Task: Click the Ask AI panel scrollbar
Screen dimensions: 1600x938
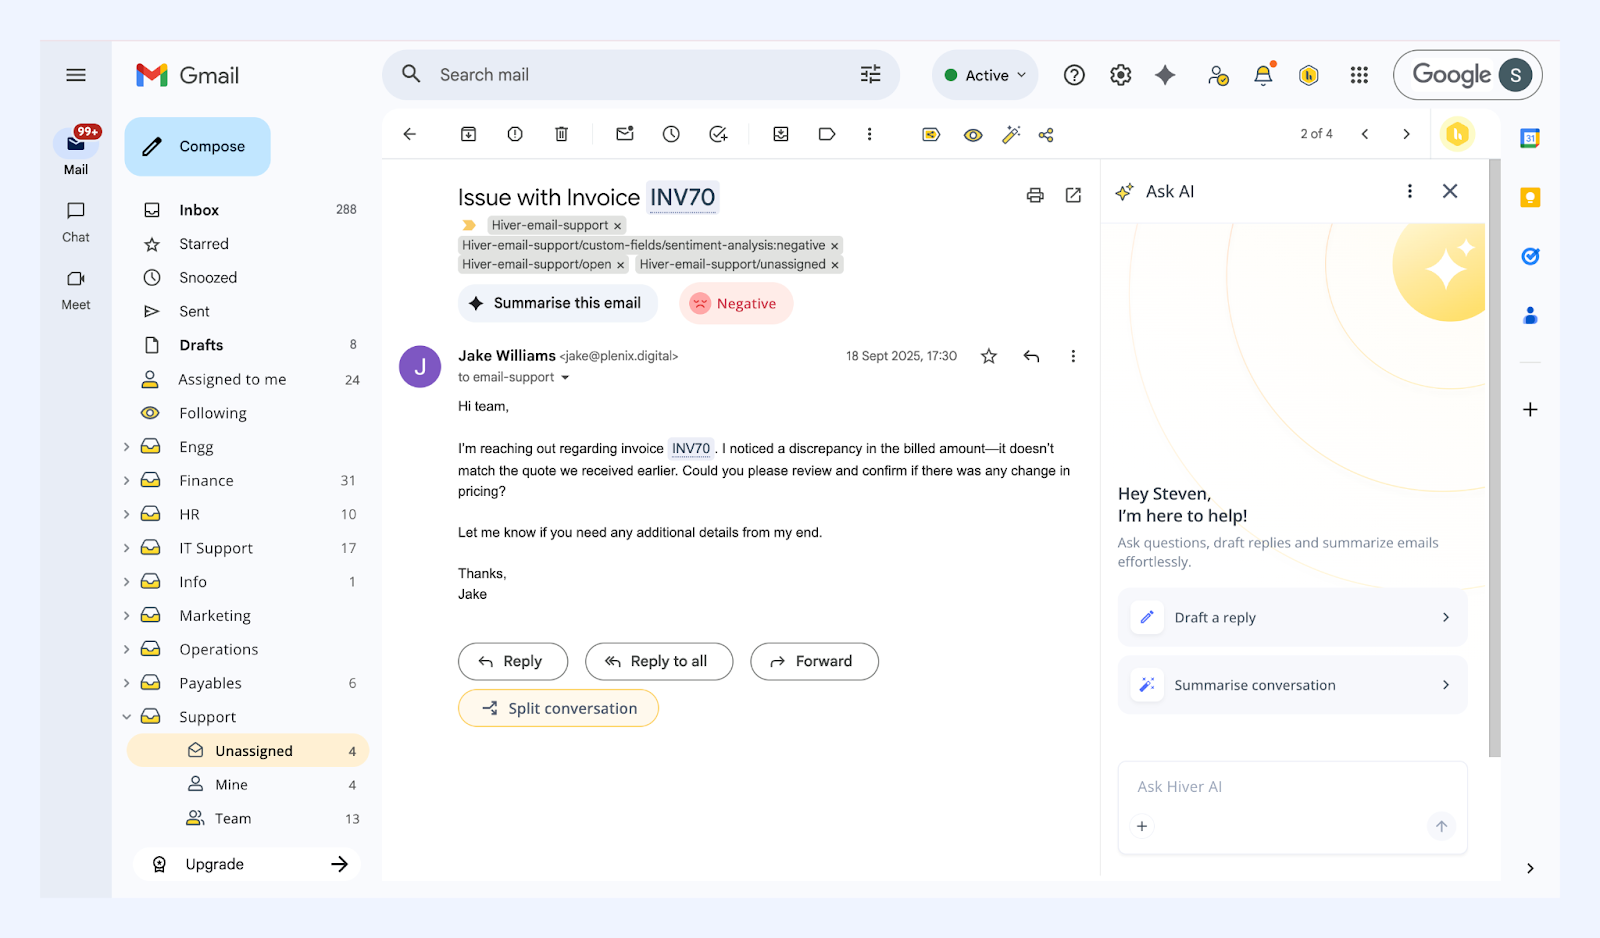Action: tap(1495, 458)
